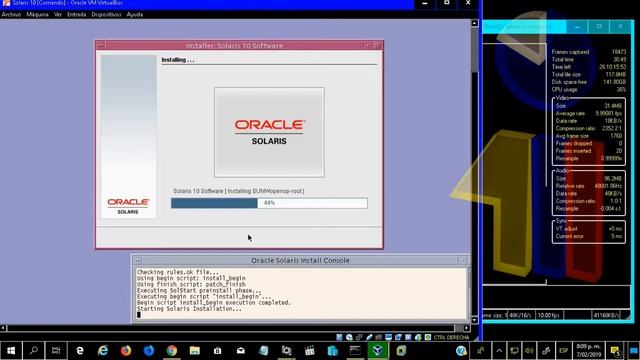Click the CTRL DERECHA host key indicator
The image size is (640, 360).
point(451,338)
